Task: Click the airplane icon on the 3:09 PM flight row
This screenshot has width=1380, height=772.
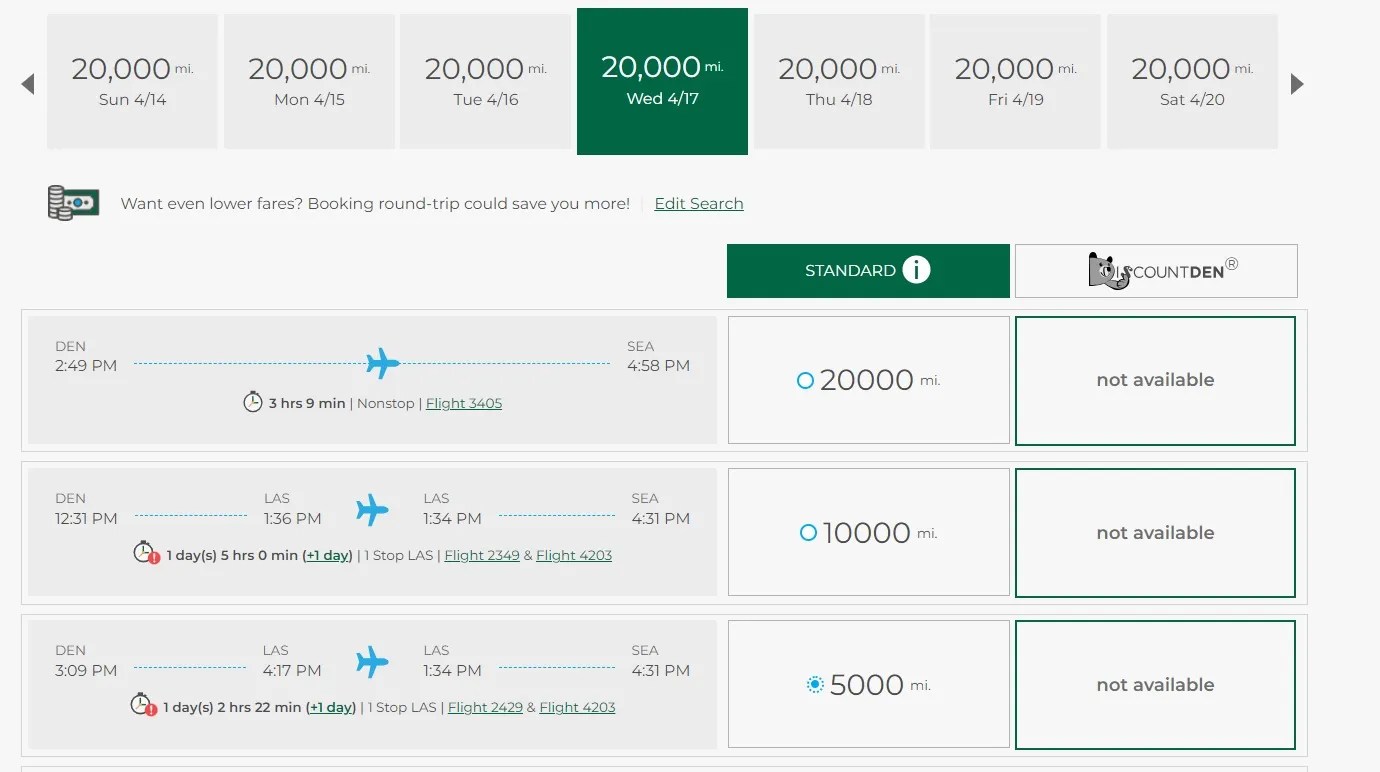Action: click(372, 661)
